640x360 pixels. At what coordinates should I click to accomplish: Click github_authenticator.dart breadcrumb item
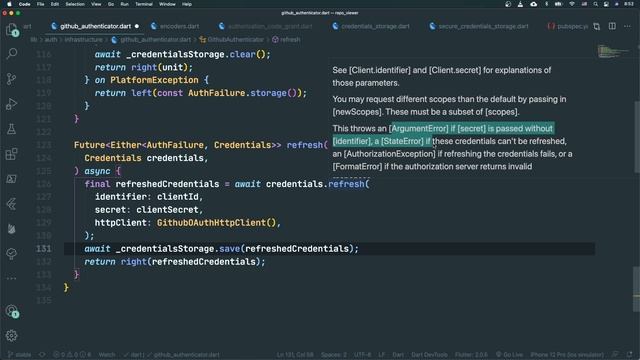pyautogui.click(x=151, y=40)
